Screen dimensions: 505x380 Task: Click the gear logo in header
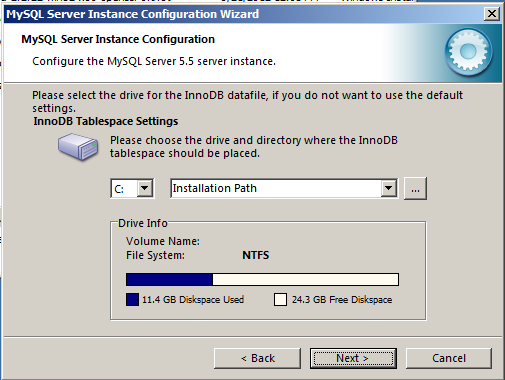pos(468,52)
